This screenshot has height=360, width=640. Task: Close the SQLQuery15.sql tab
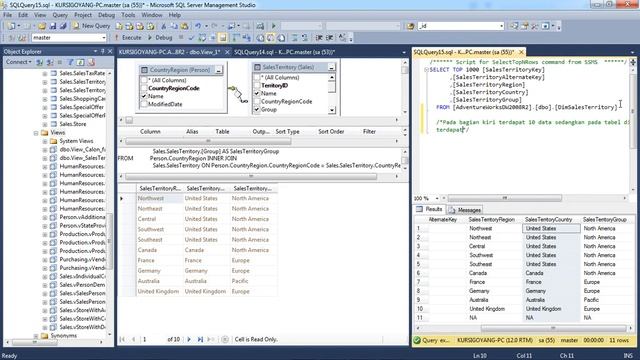(x=521, y=52)
